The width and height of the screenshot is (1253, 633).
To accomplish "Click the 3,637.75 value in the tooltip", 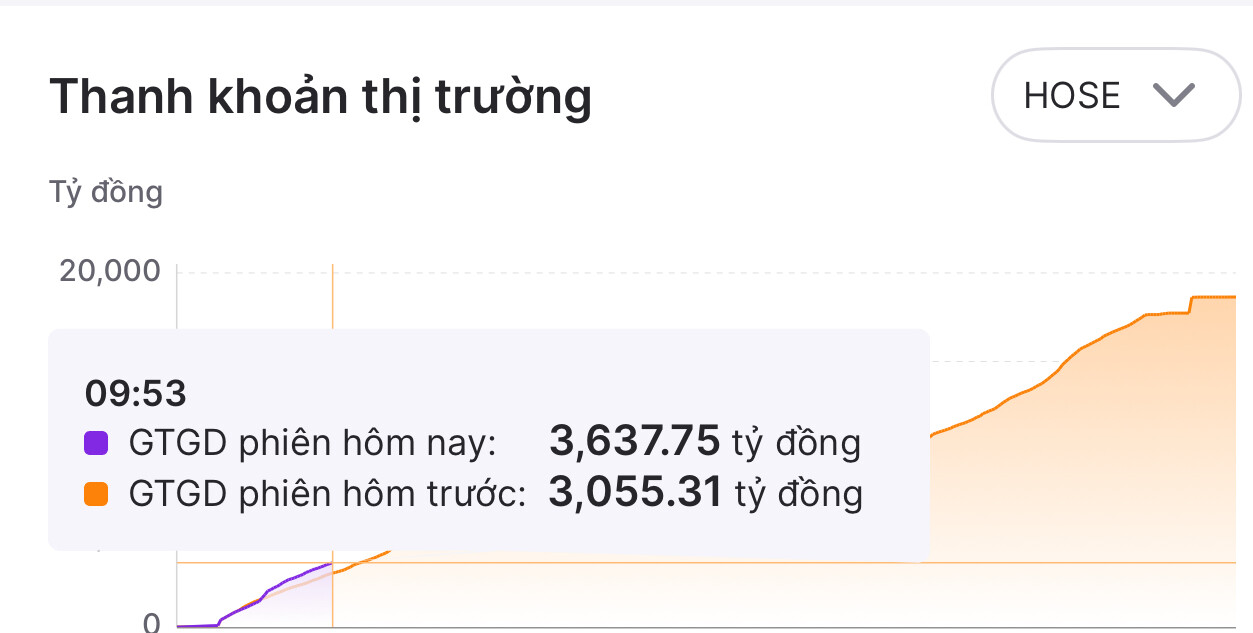I will point(634,441).
